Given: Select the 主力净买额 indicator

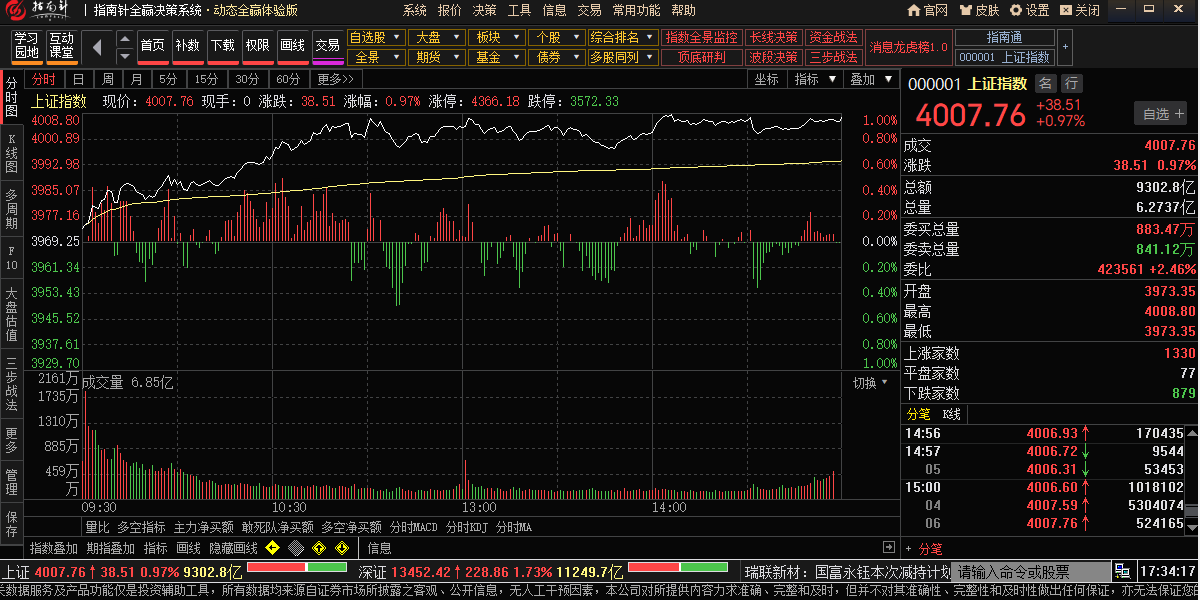Looking at the screenshot, I should point(203,527).
